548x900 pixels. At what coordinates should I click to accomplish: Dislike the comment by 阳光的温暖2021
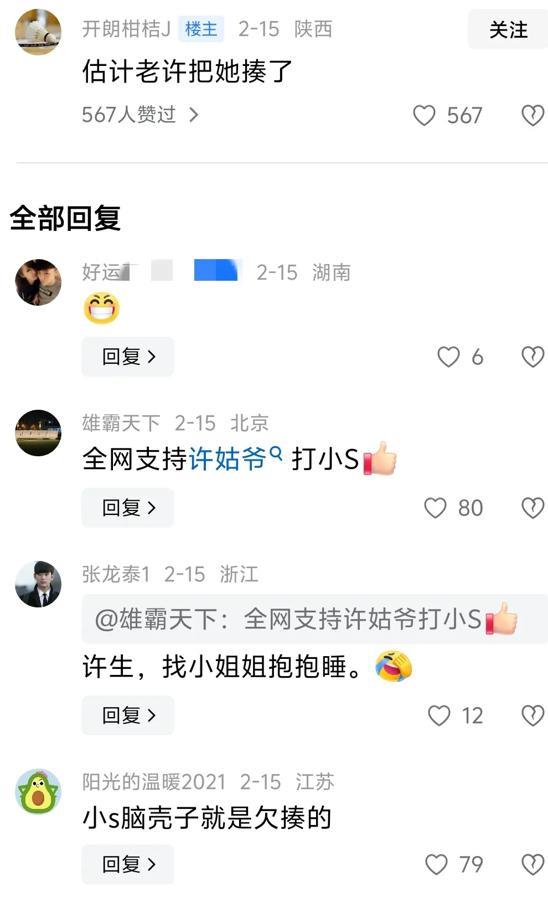pos(533,864)
